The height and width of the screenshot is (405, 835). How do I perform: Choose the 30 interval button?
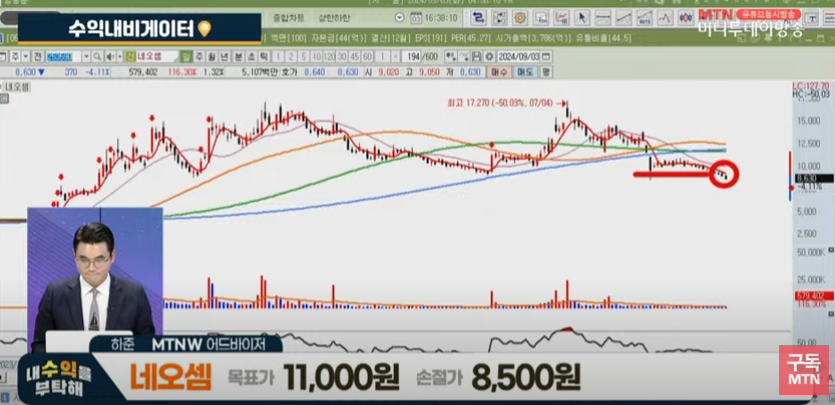[x=342, y=56]
